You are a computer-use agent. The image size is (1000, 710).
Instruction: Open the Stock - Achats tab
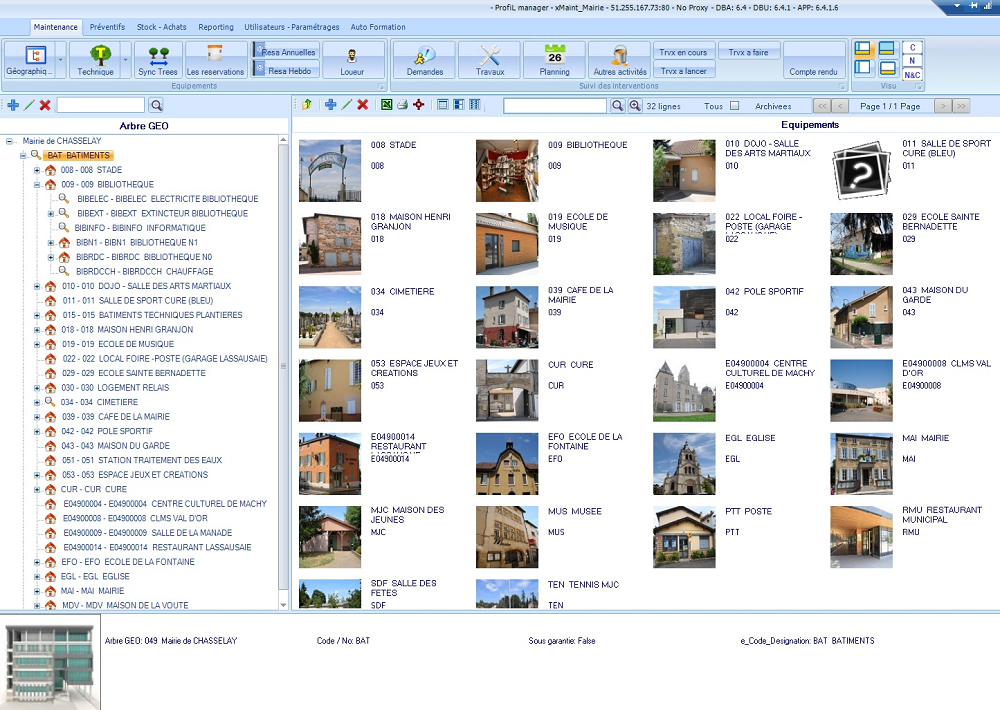click(x=161, y=27)
